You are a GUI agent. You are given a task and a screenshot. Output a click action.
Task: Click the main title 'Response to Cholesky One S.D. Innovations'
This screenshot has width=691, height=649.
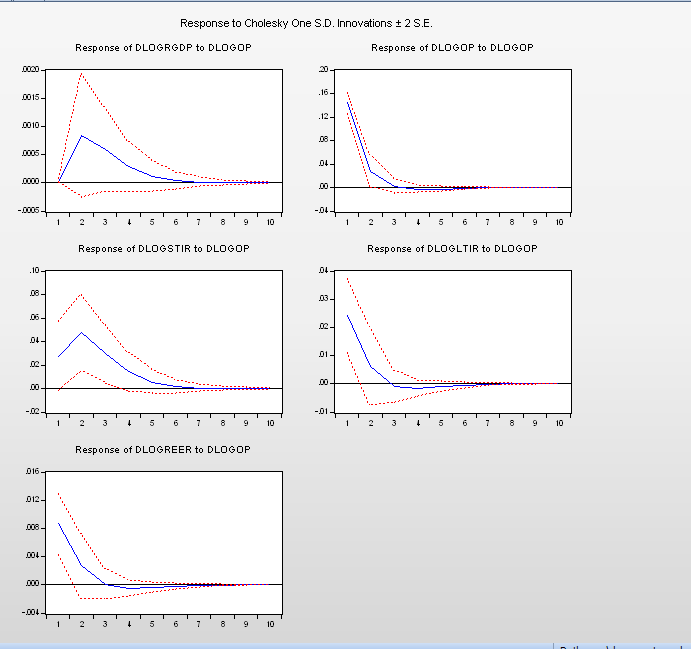[x=306, y=23]
